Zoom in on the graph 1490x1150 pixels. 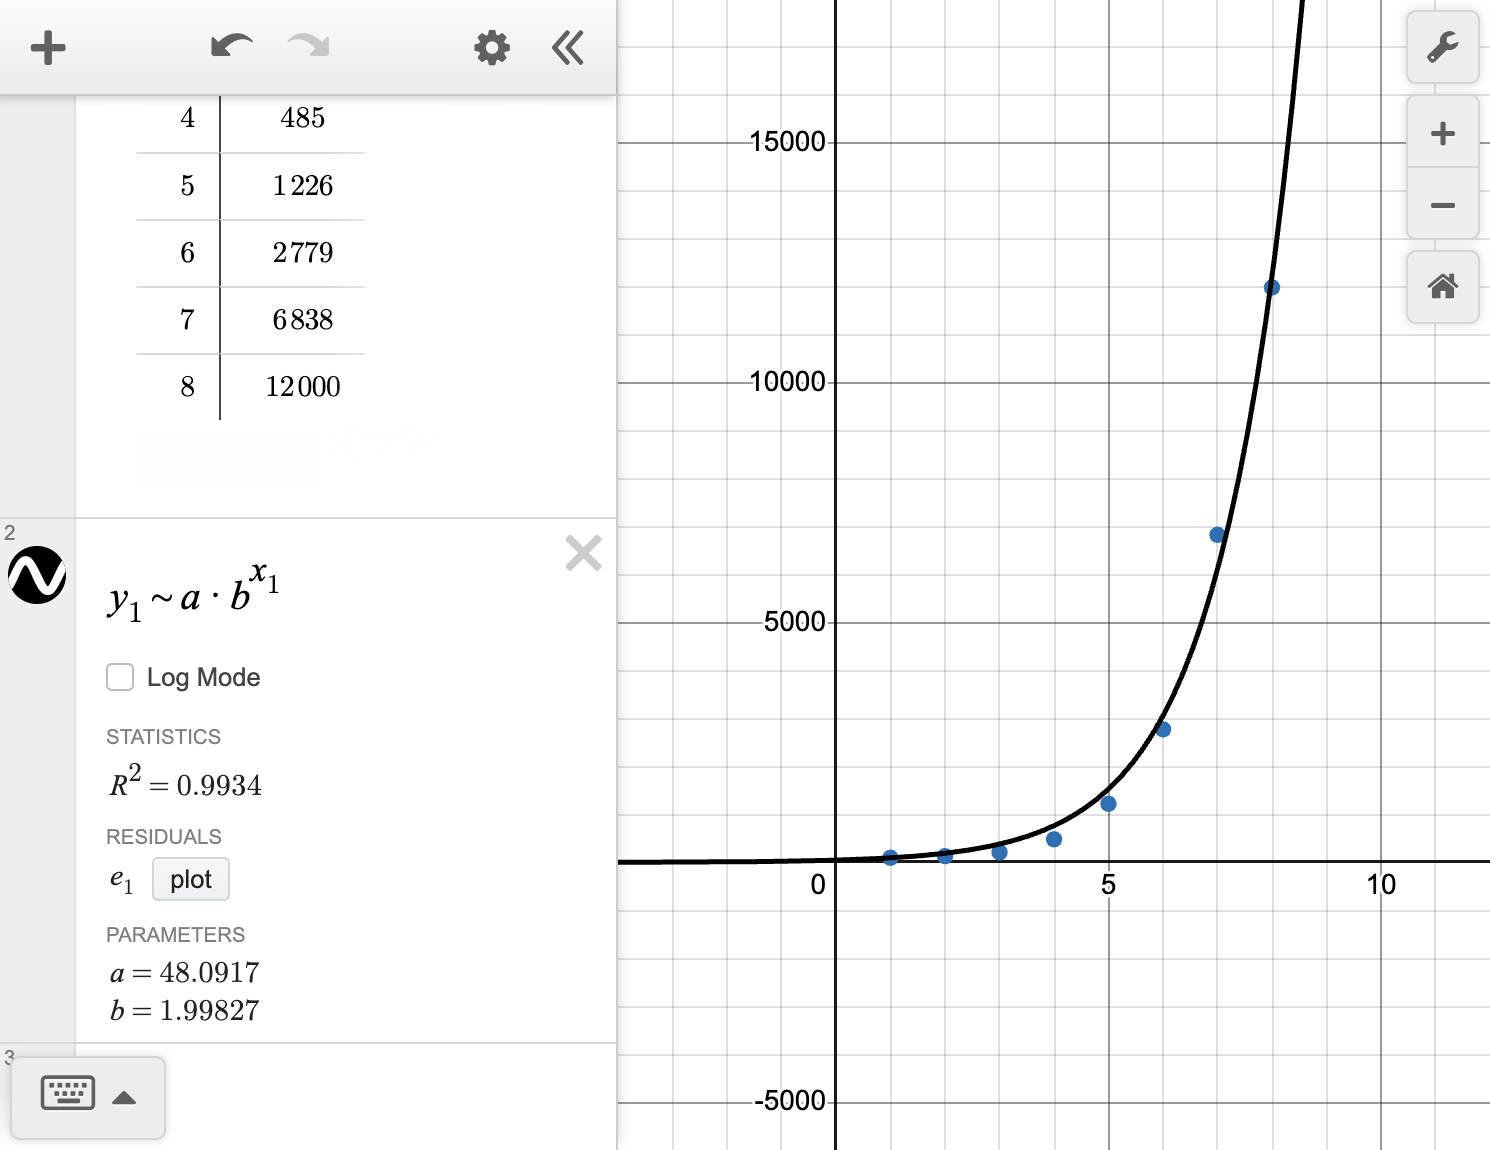tap(1443, 132)
